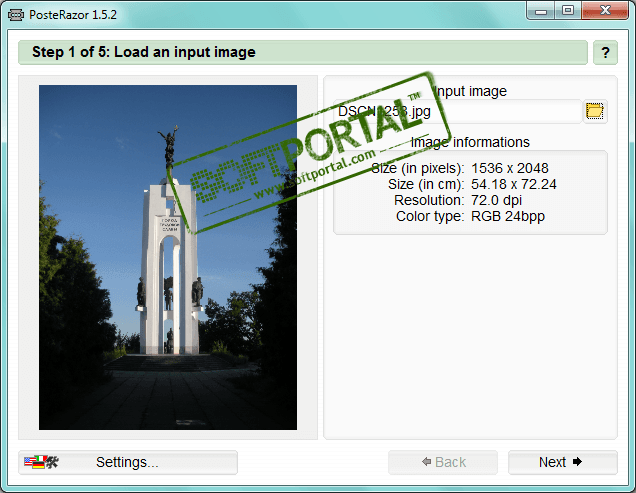Image resolution: width=636 pixels, height=493 pixels.
Task: Click the input image filename field
Action: (x=457, y=111)
